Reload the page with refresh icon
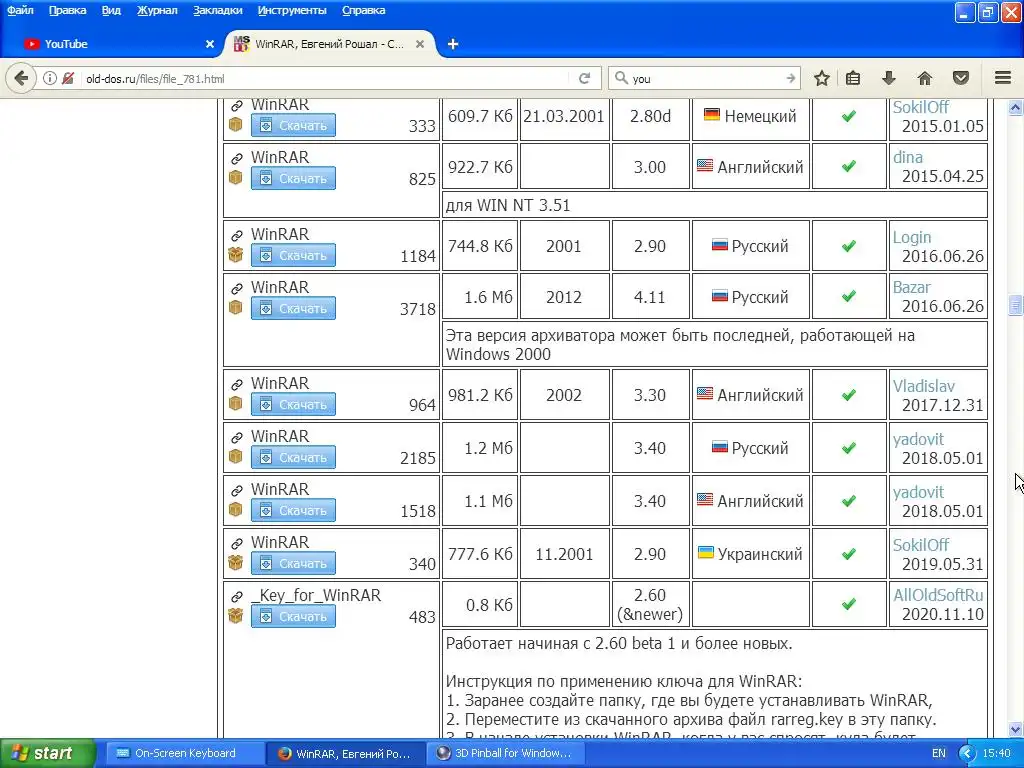Screen dimensions: 1024x768 point(584,78)
